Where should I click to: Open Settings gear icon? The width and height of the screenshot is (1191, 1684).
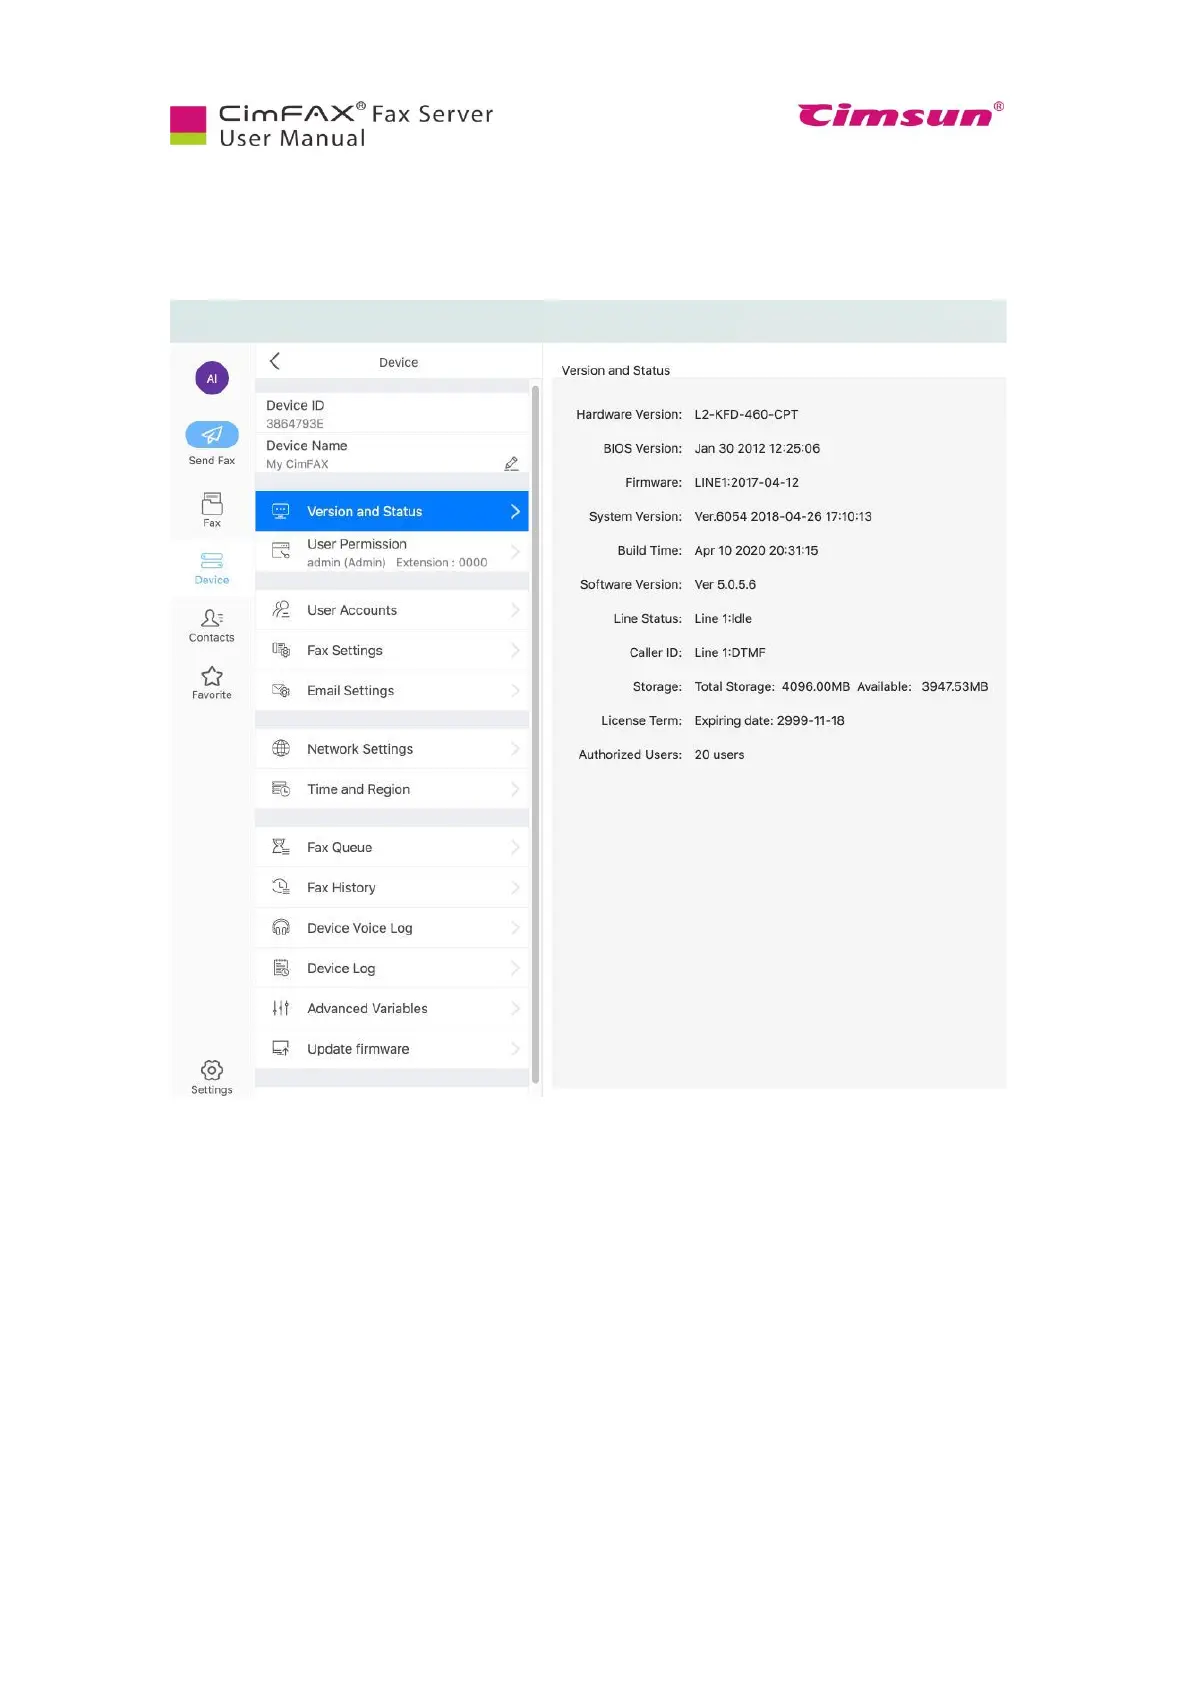[212, 1070]
